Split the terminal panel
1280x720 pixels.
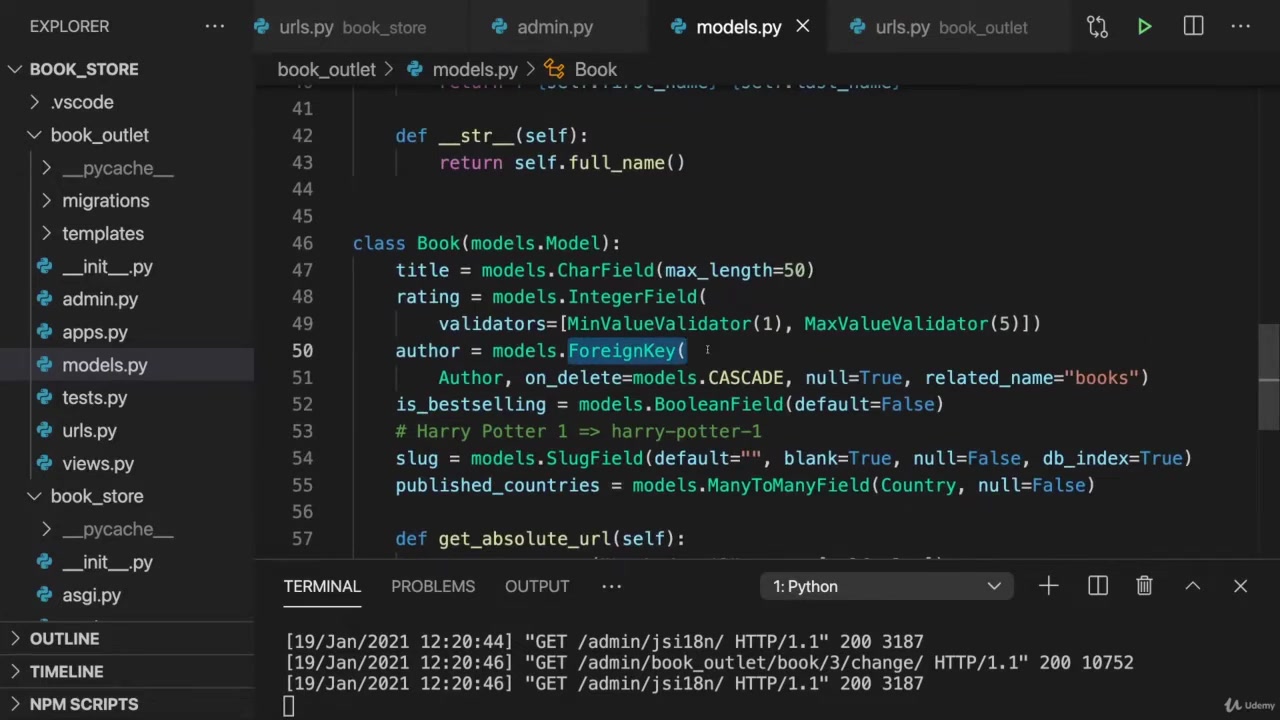pos(1097,586)
